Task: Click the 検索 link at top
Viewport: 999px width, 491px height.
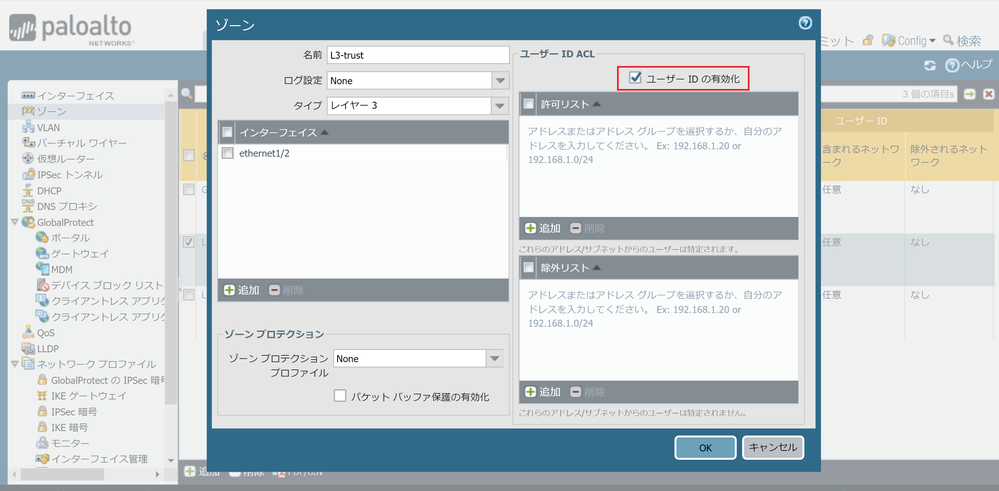Action: tap(962, 41)
